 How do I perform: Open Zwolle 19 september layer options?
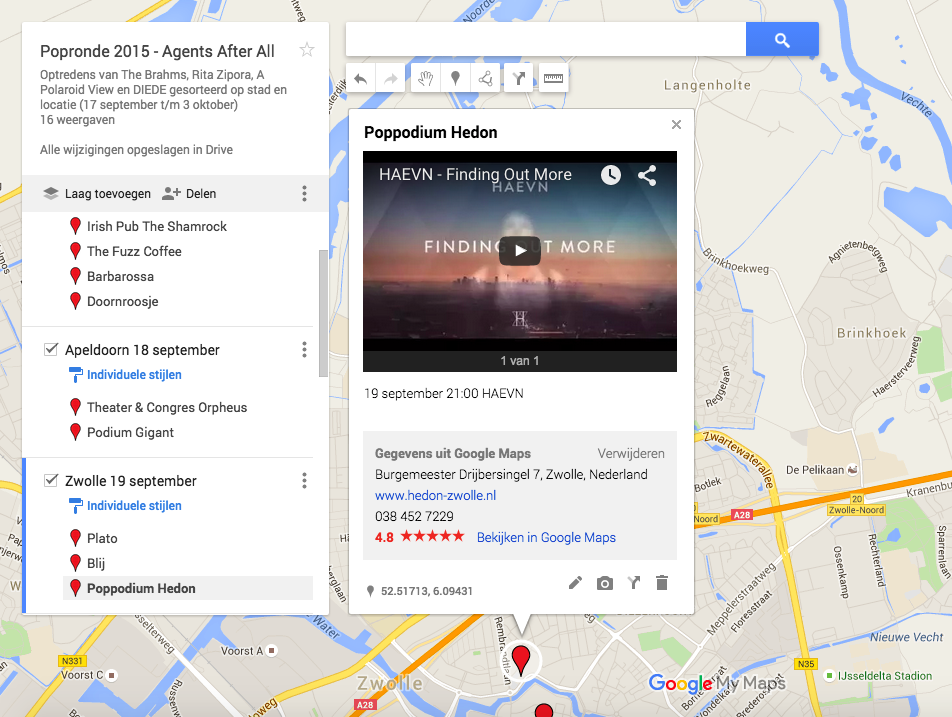coord(304,481)
